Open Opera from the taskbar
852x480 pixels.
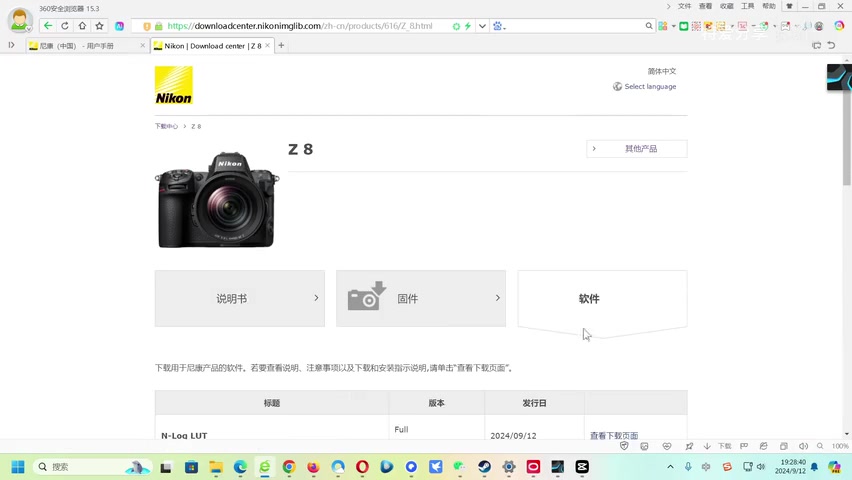tap(362, 466)
